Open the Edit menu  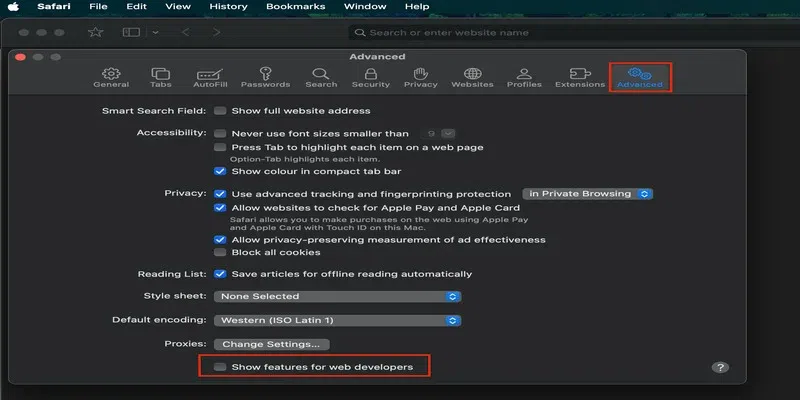click(136, 7)
